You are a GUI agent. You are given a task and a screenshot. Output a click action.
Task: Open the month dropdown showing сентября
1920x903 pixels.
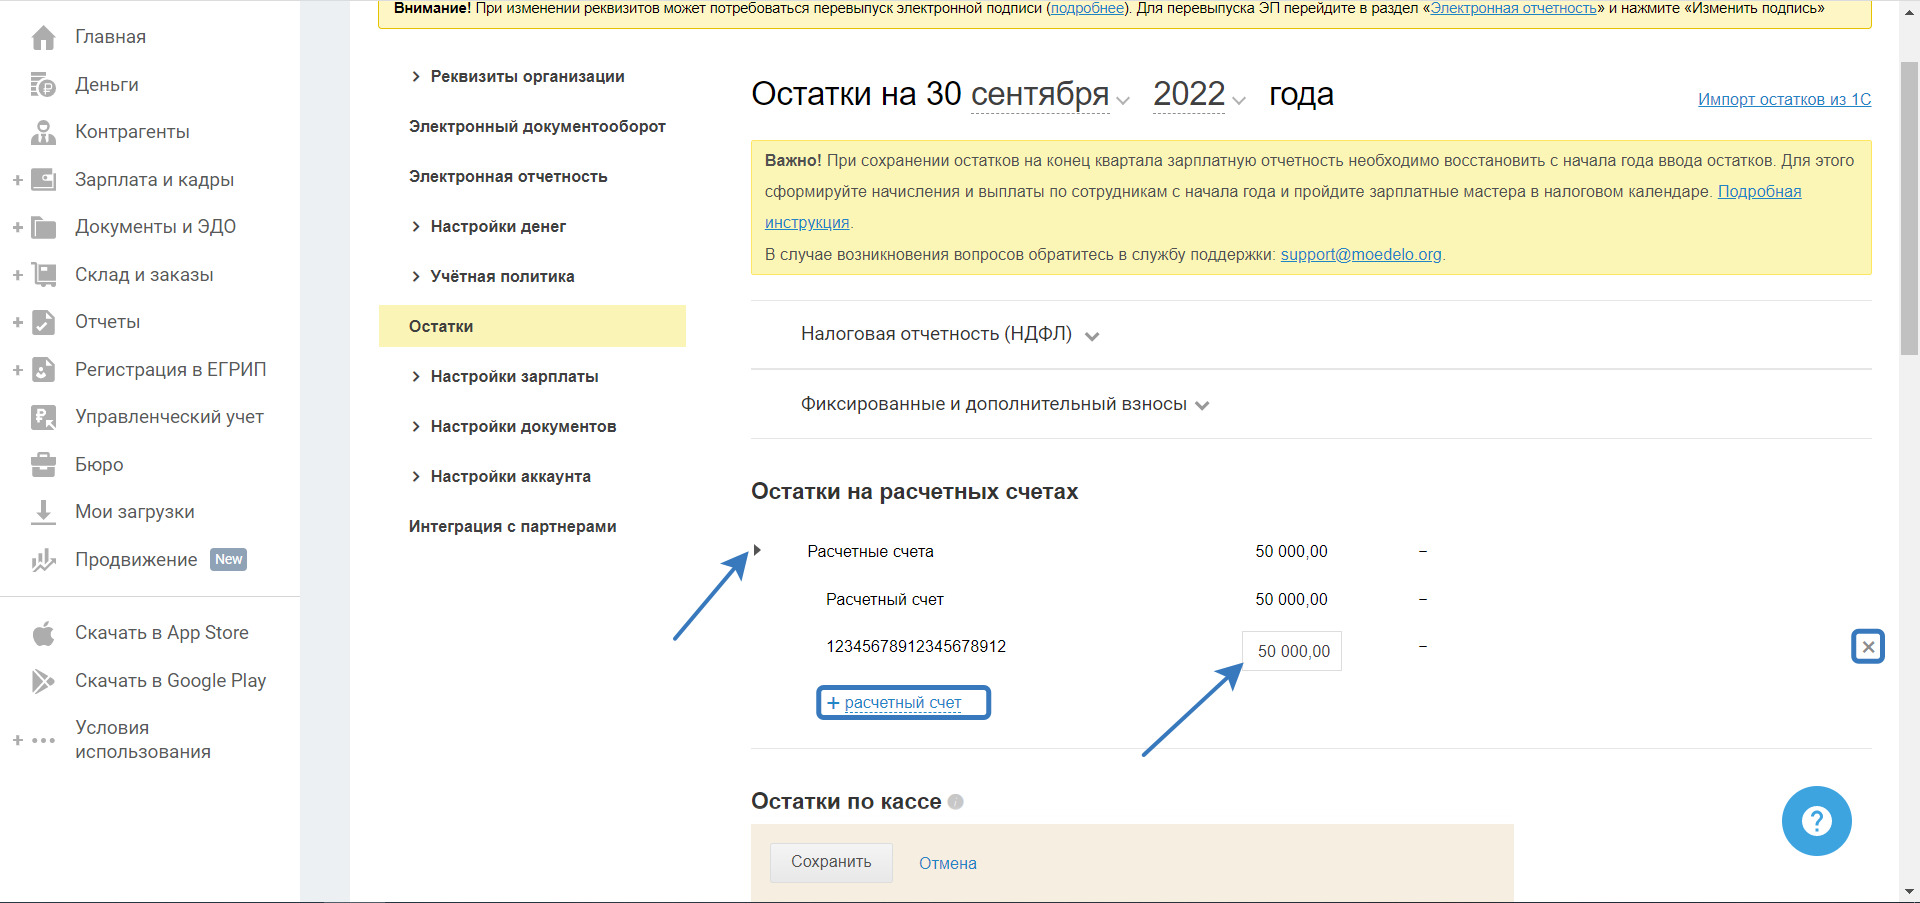[x=1050, y=95]
